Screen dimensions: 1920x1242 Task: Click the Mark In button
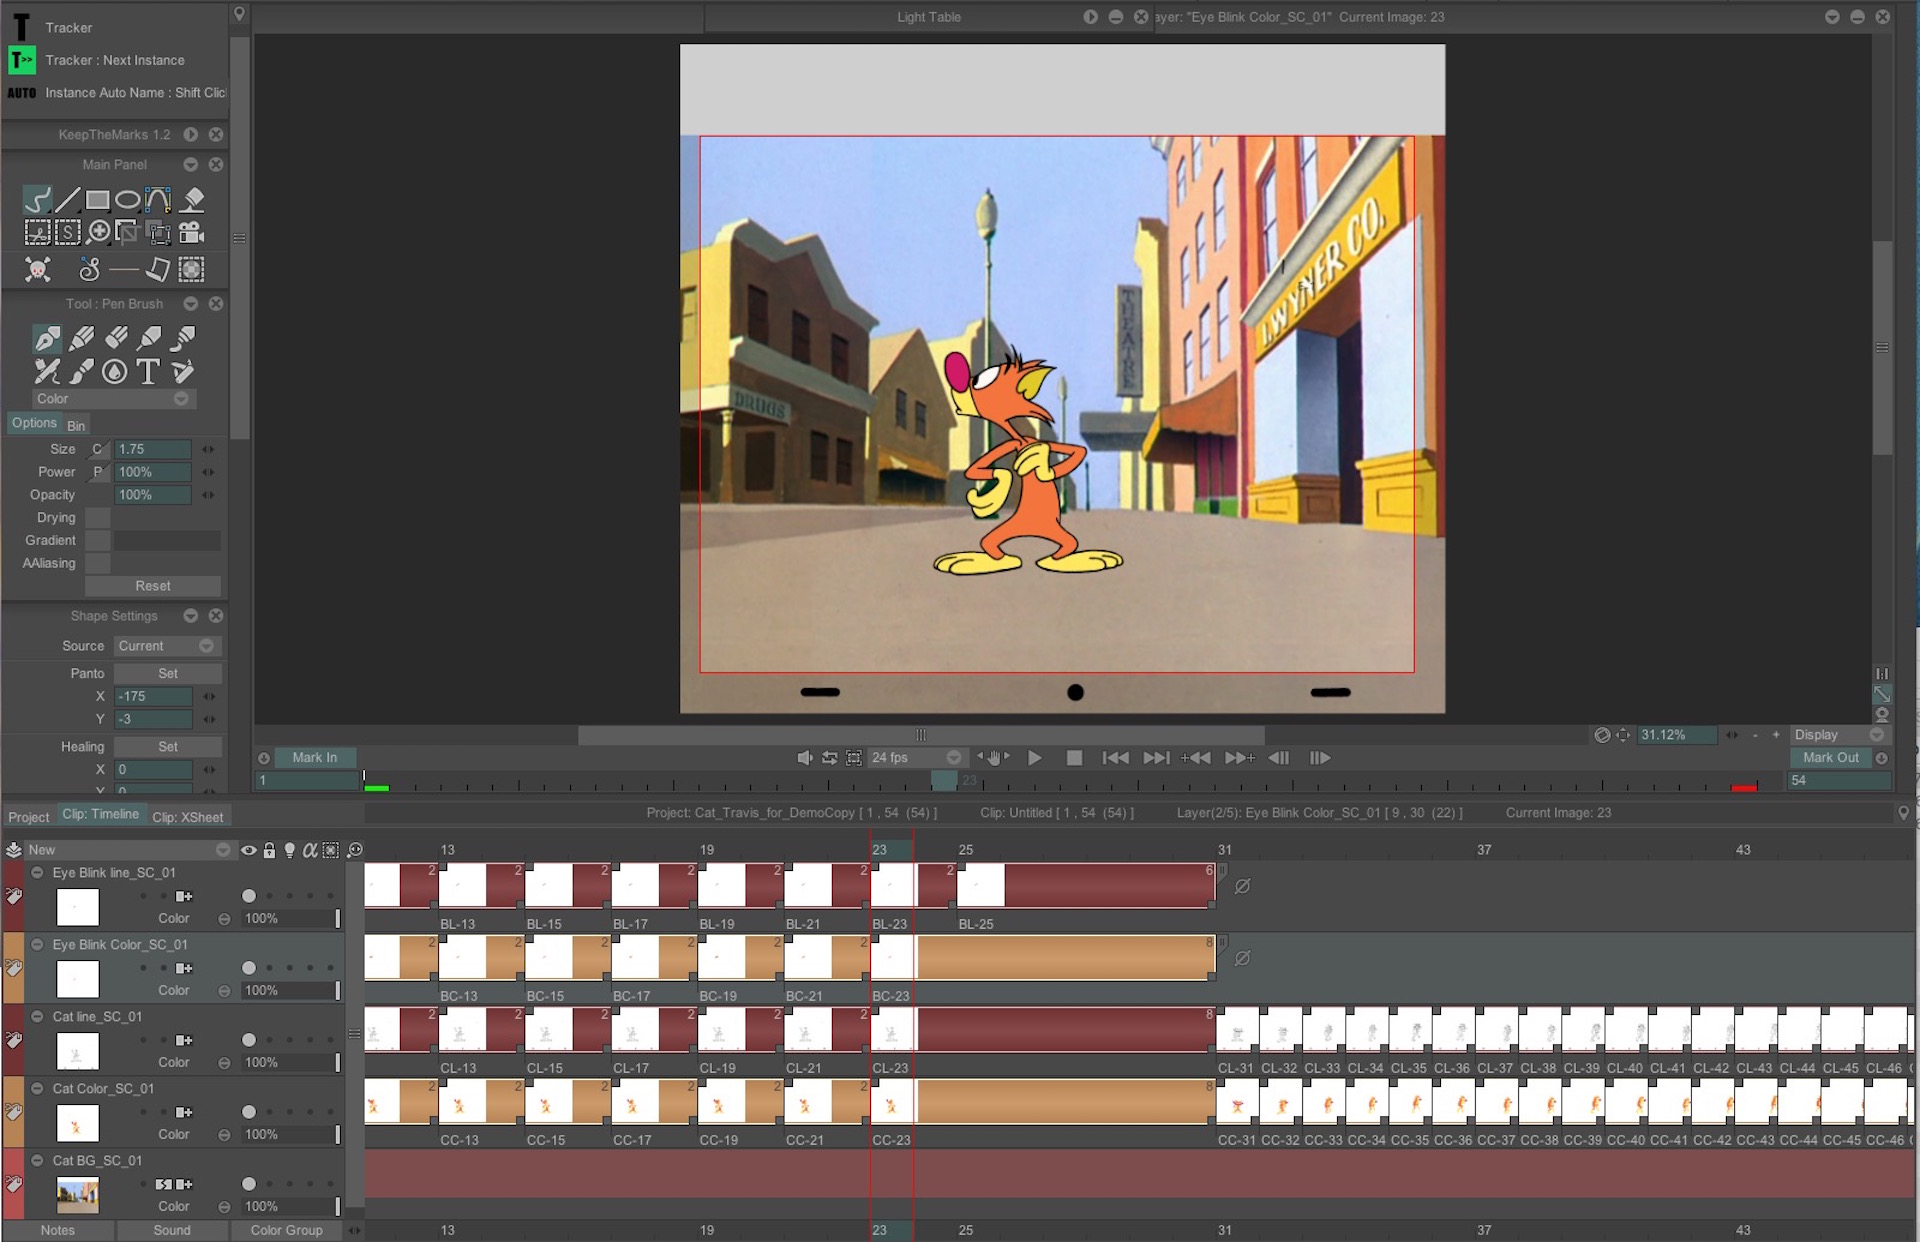[x=314, y=758]
